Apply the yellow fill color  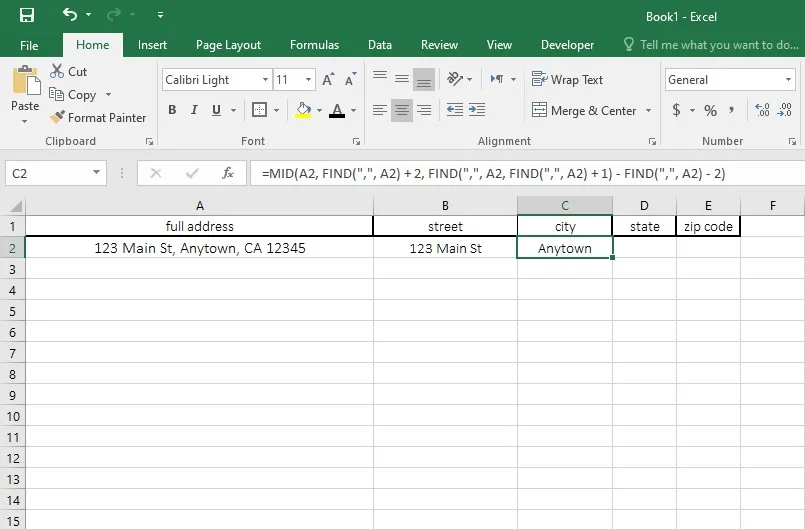[303, 110]
